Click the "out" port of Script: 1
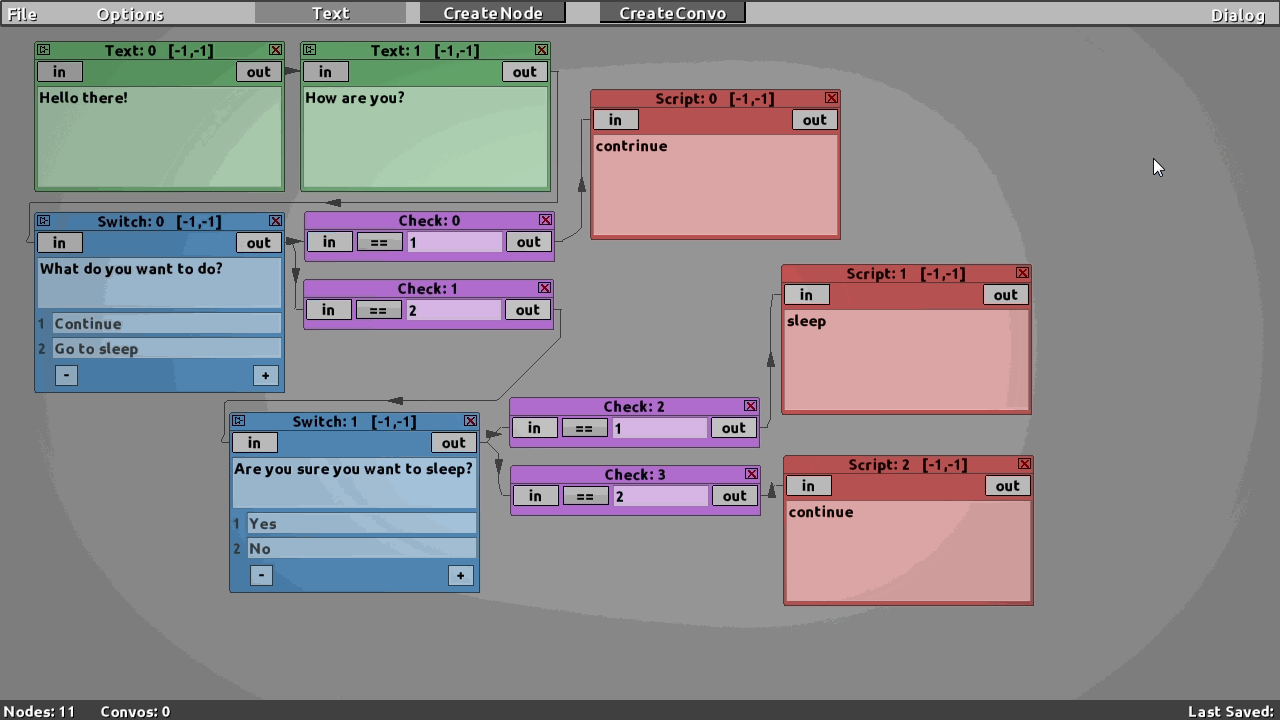The image size is (1280, 720). point(1005,294)
